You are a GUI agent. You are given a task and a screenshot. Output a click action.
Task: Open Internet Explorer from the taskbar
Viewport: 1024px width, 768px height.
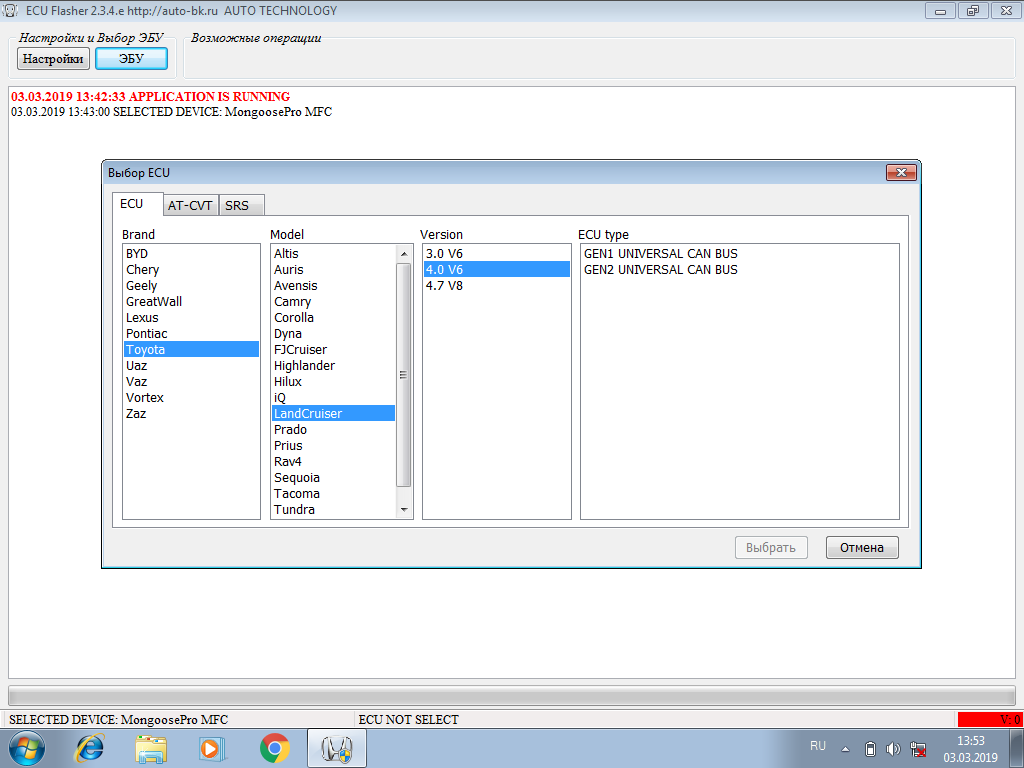coord(89,748)
